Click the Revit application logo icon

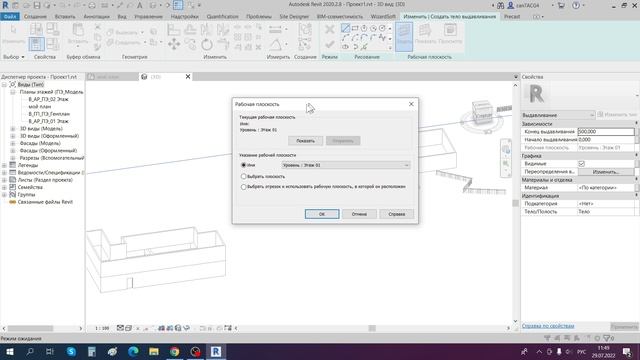pos(5,5)
